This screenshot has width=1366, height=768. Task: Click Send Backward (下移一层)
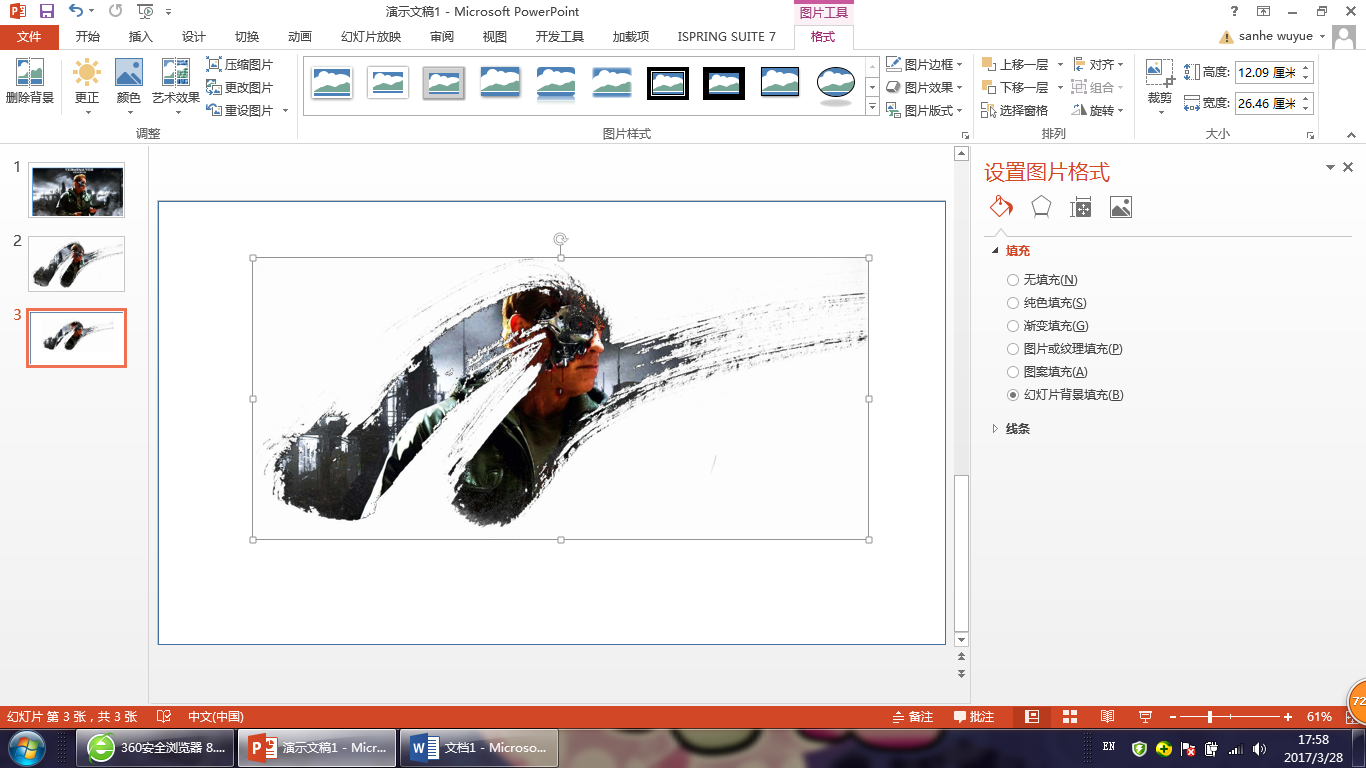pos(1015,87)
